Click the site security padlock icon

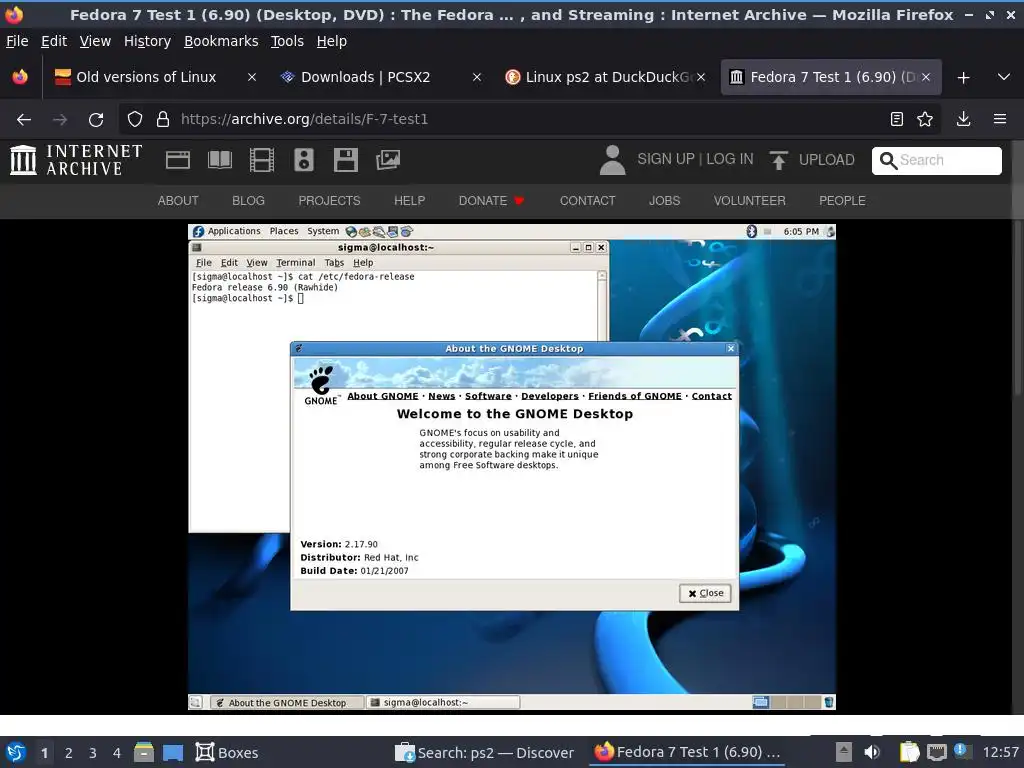click(163, 120)
